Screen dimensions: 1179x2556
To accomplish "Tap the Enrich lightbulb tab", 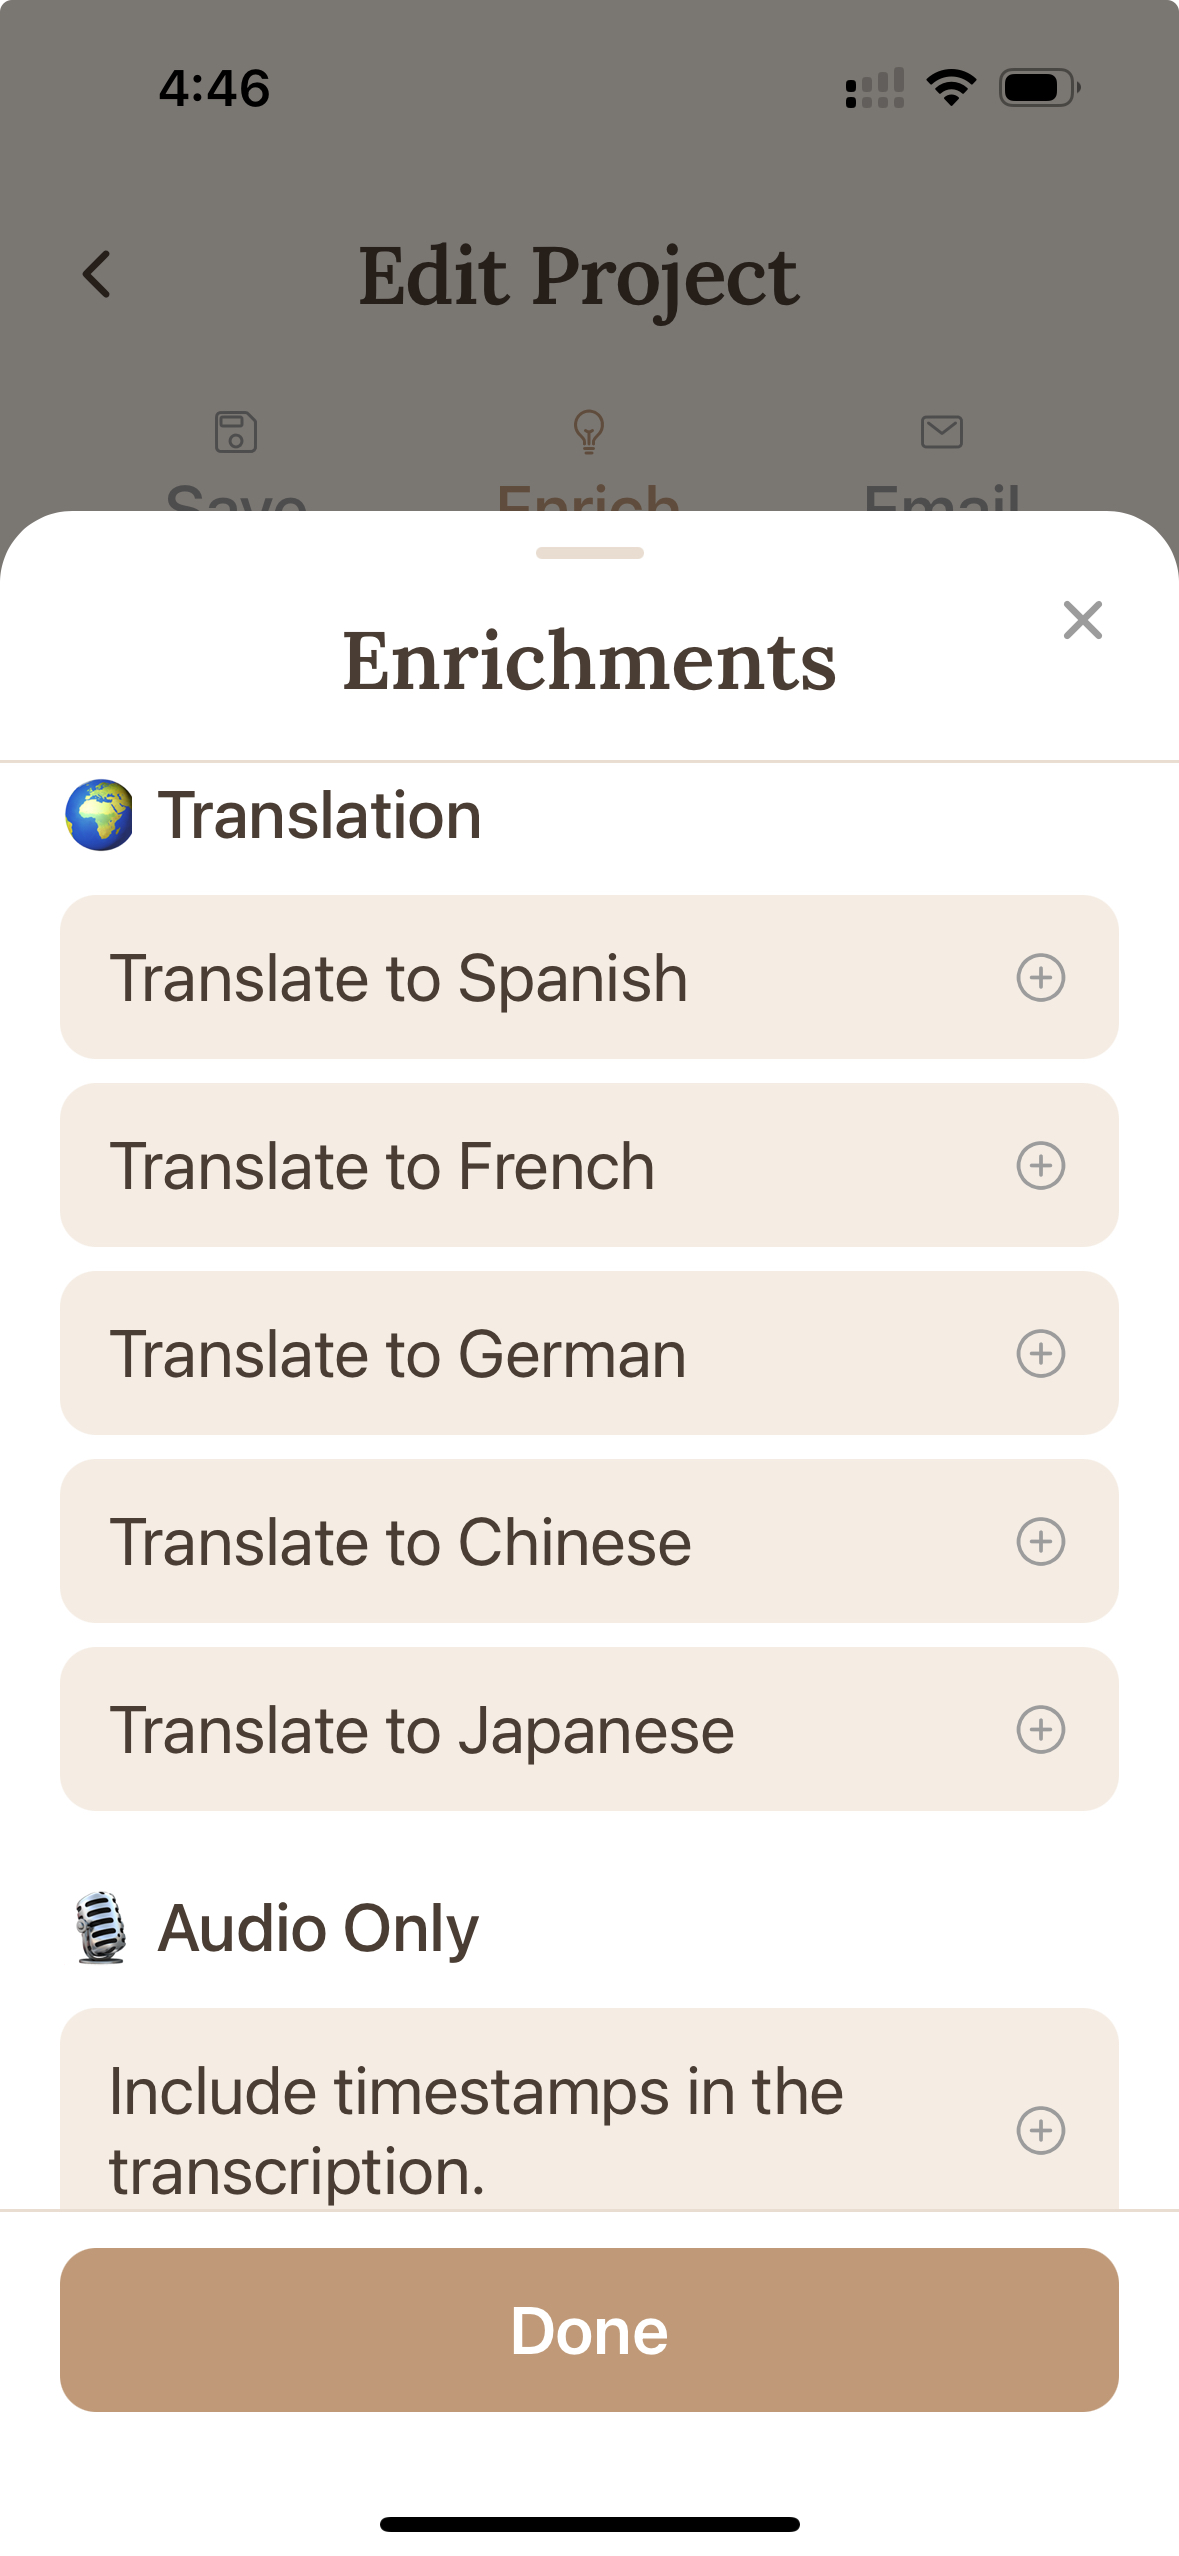I will (589, 432).
